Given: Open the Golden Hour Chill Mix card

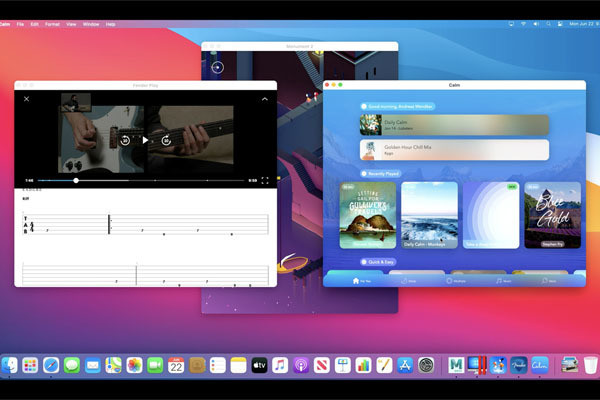Looking at the screenshot, I should 454,149.
